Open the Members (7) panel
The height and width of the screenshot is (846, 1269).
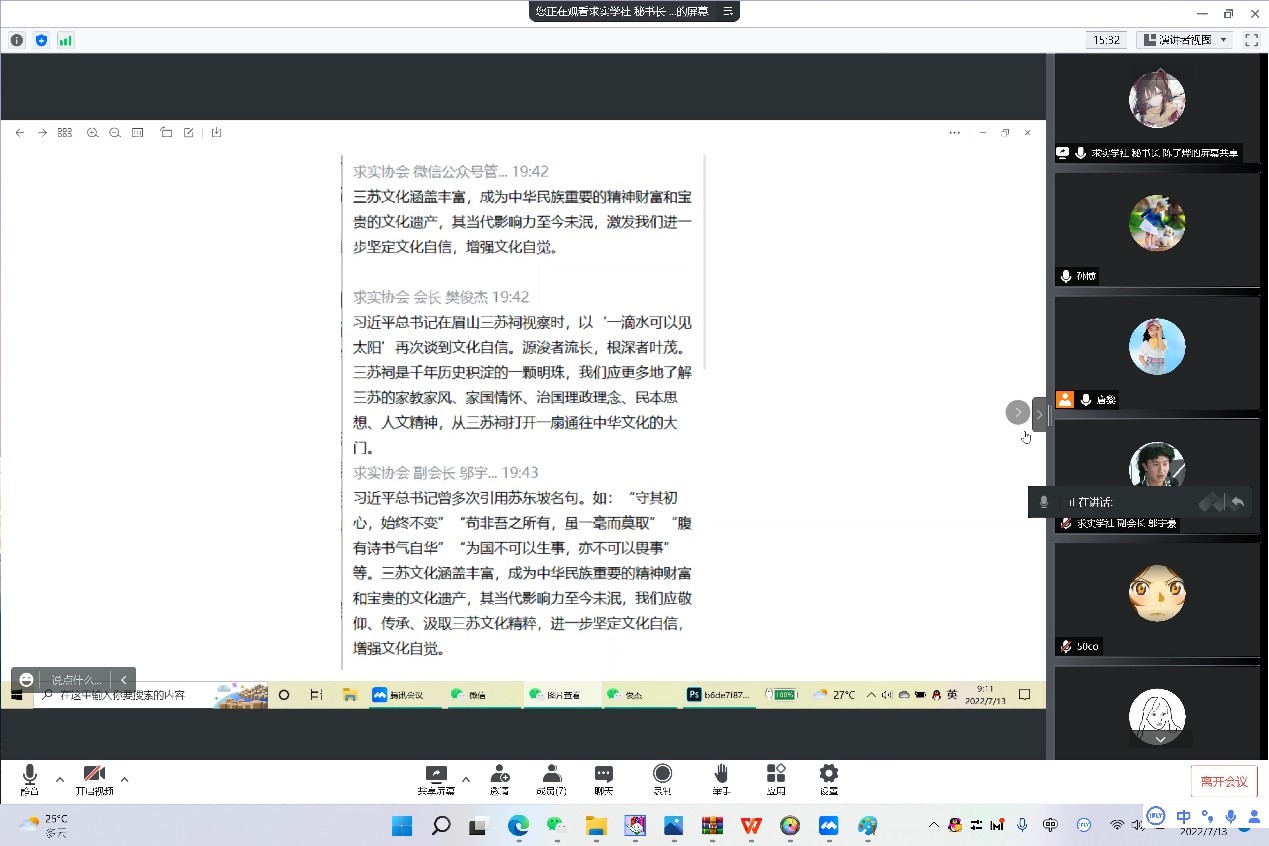pos(551,778)
